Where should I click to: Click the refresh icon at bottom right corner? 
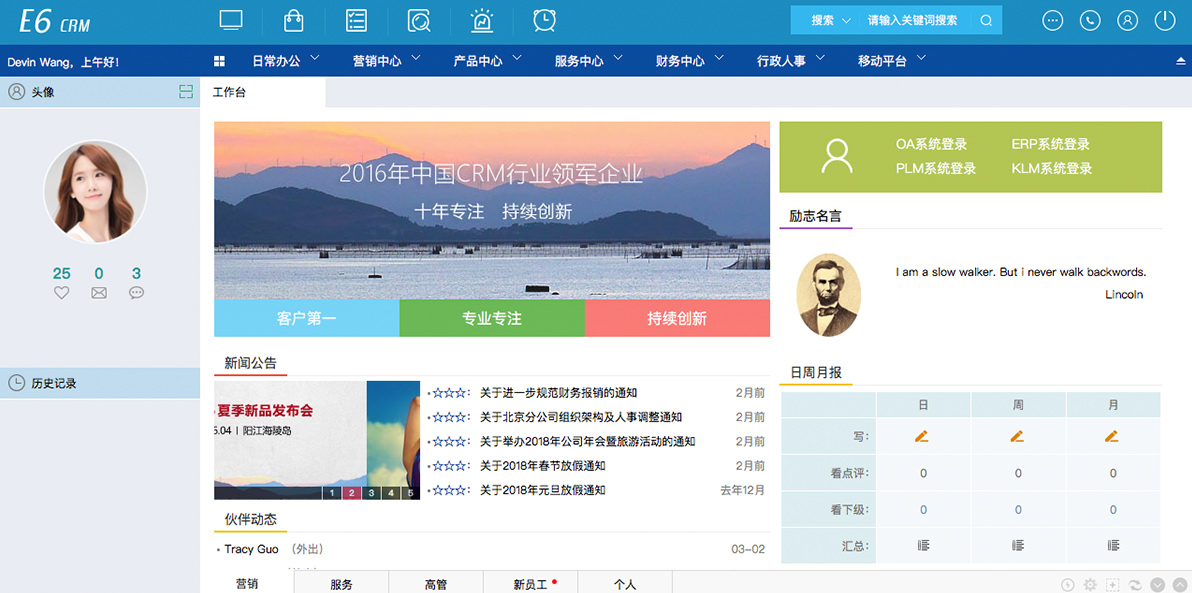(1135, 585)
